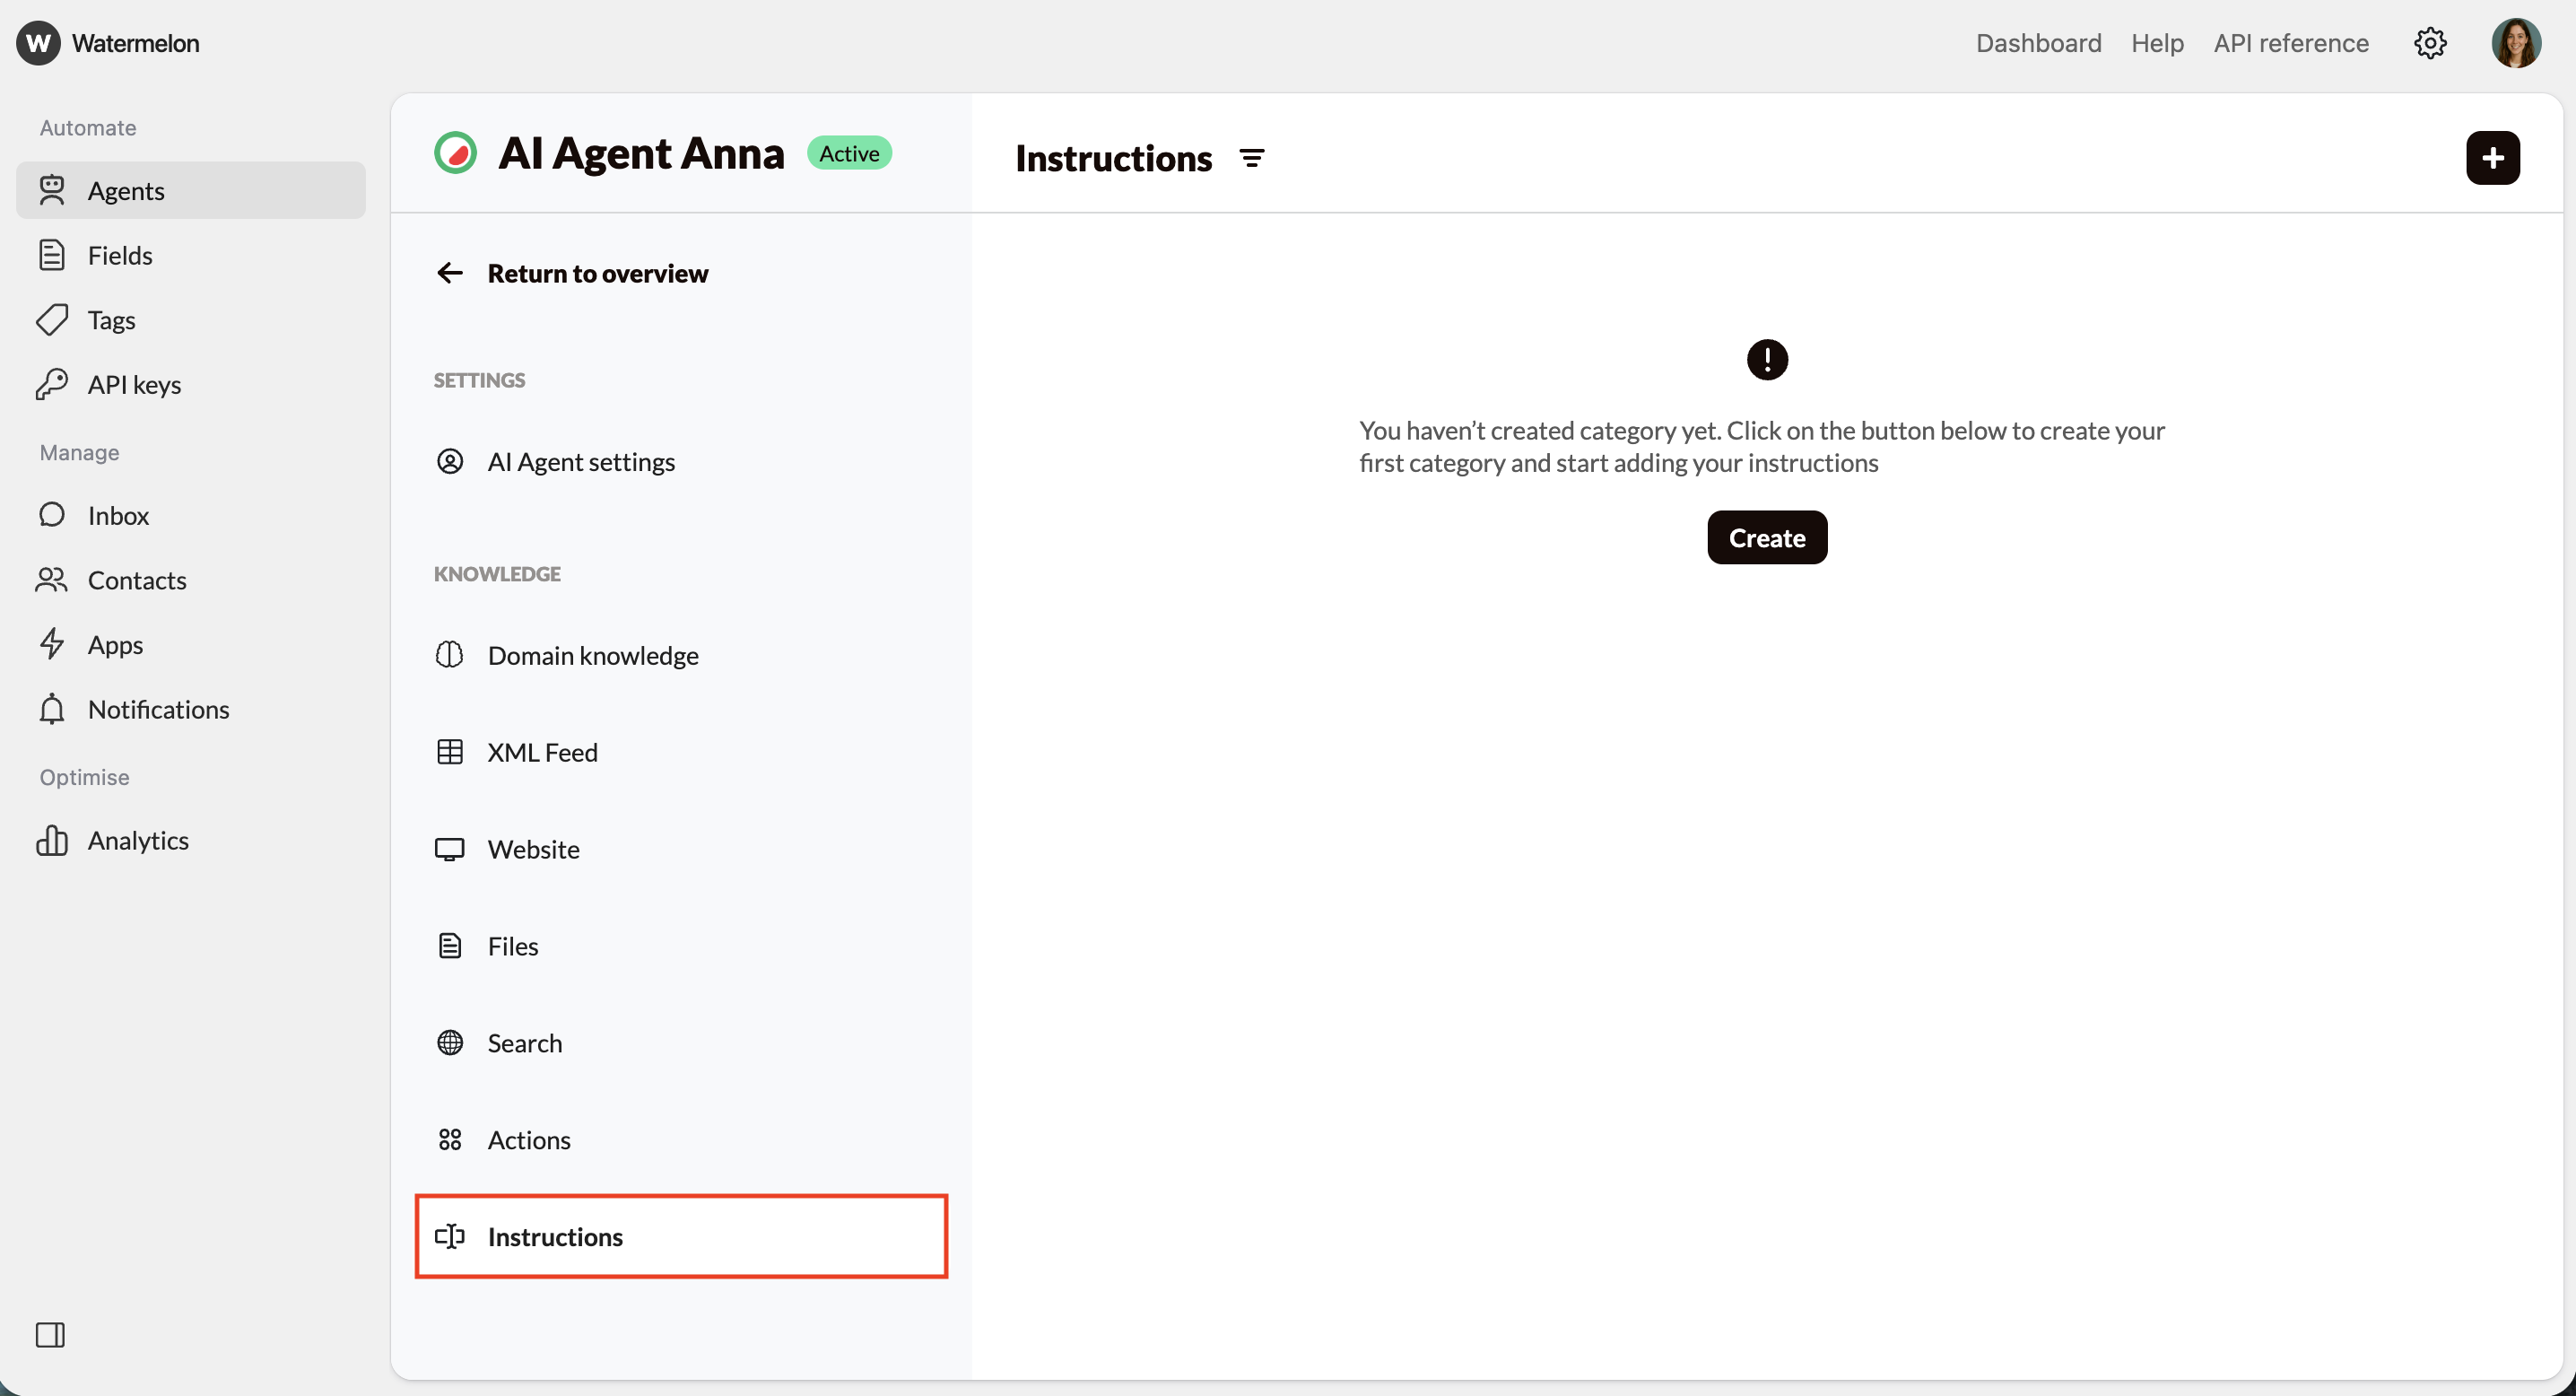Click Create to add first category
The image size is (2576, 1396).
[x=1766, y=537]
